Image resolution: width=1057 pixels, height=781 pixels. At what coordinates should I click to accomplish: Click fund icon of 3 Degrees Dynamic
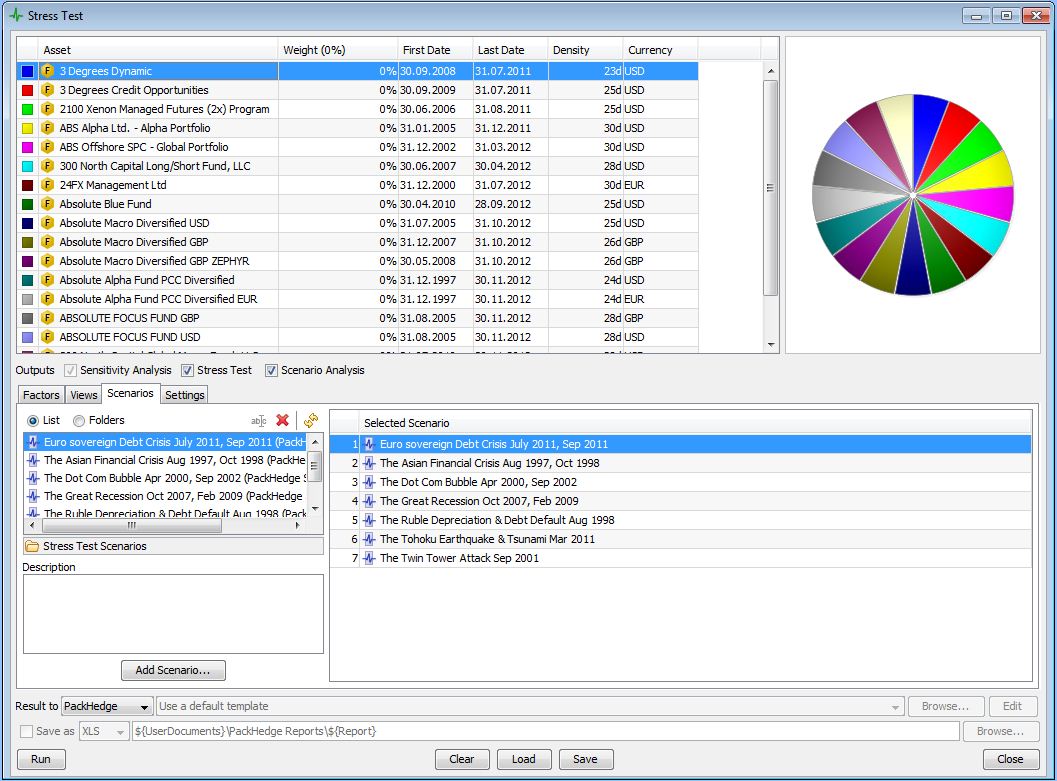pos(47,71)
